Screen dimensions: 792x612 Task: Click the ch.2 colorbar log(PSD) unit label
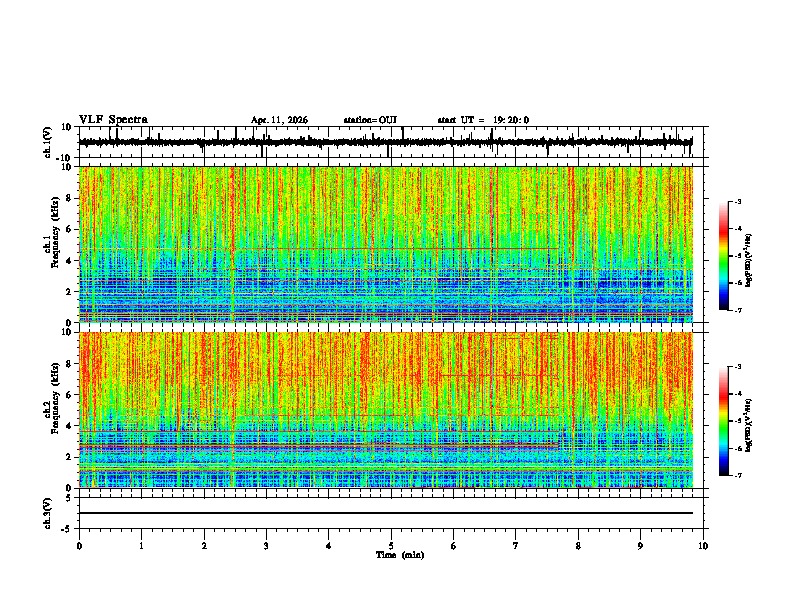(749, 426)
